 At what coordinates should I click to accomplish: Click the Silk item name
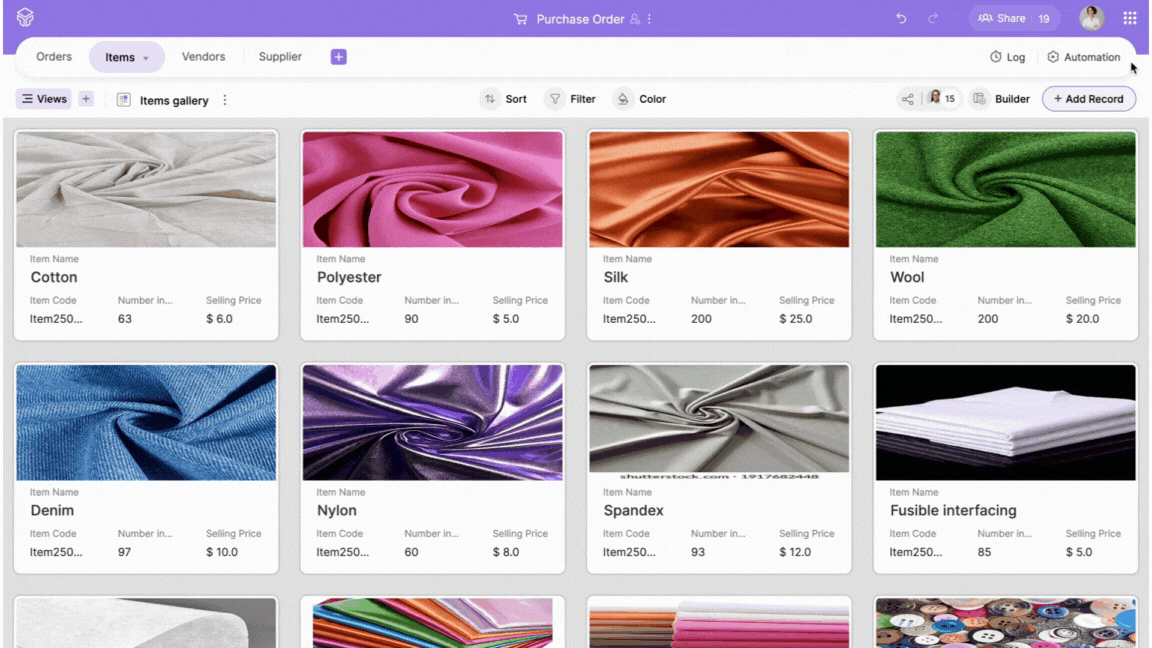[616, 277]
